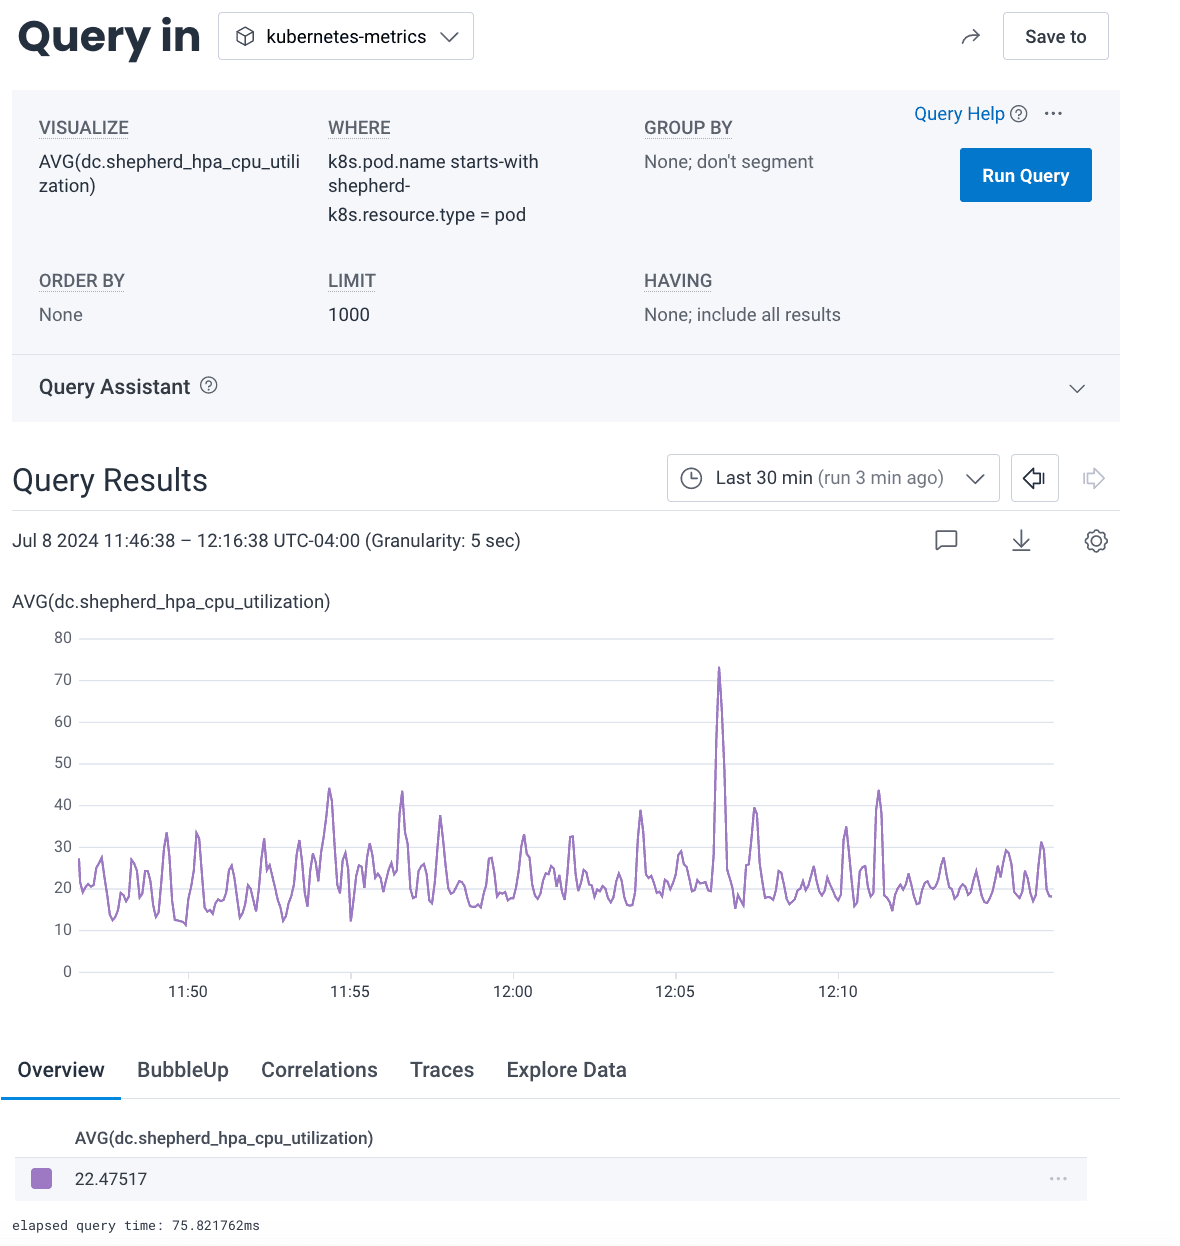This screenshot has width=1180, height=1246.
Task: Open the query options ellipsis menu
Action: tap(1053, 114)
